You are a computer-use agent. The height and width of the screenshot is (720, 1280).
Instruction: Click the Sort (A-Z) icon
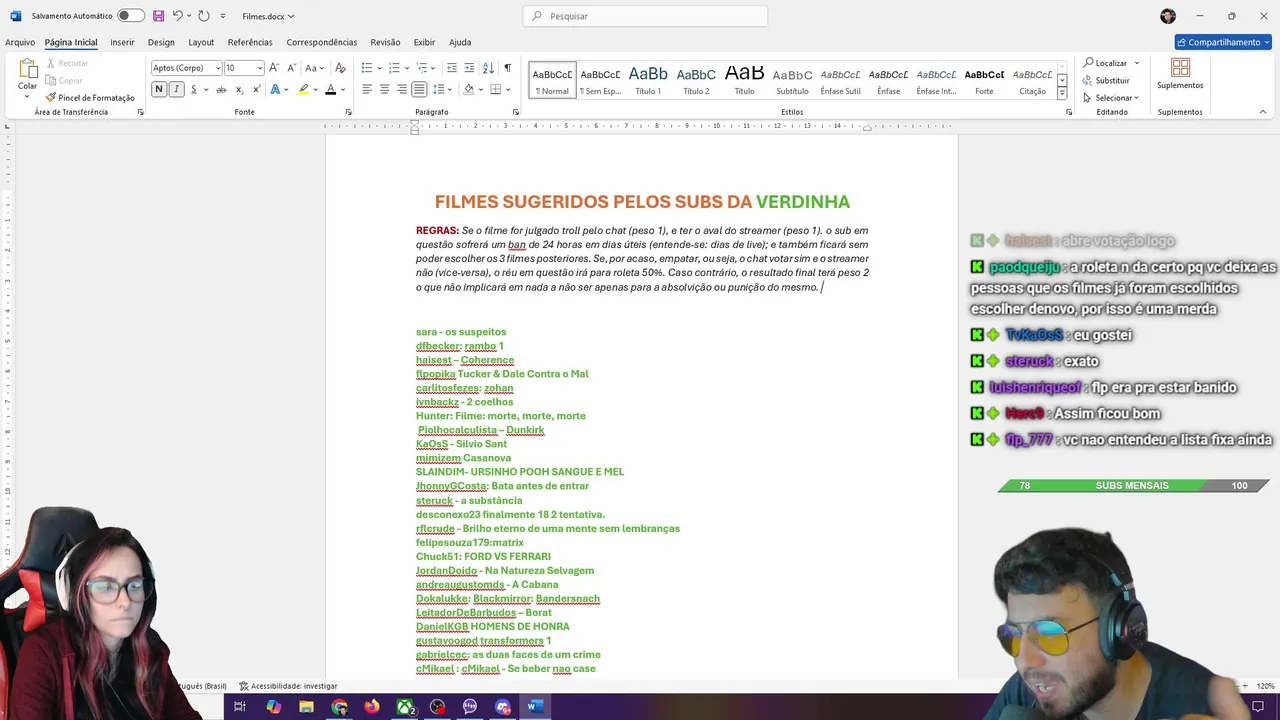tap(488, 68)
